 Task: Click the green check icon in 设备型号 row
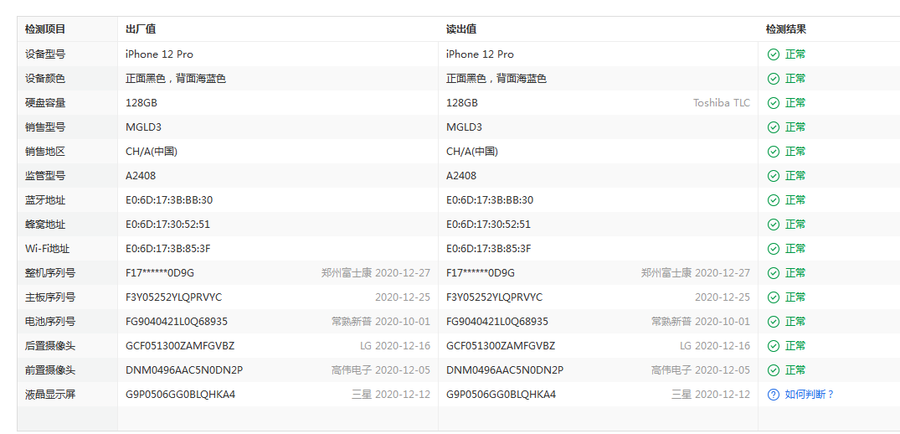coord(773,55)
